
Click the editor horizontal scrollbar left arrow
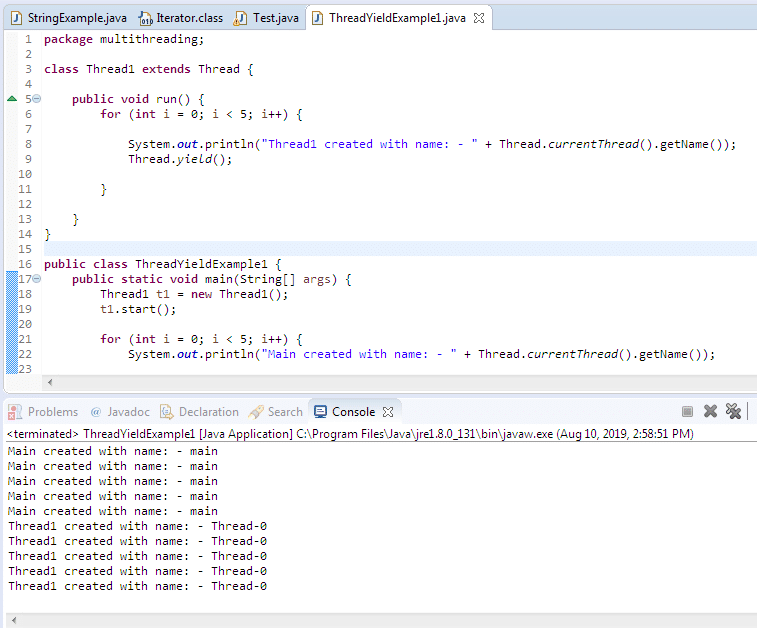pos(50,382)
